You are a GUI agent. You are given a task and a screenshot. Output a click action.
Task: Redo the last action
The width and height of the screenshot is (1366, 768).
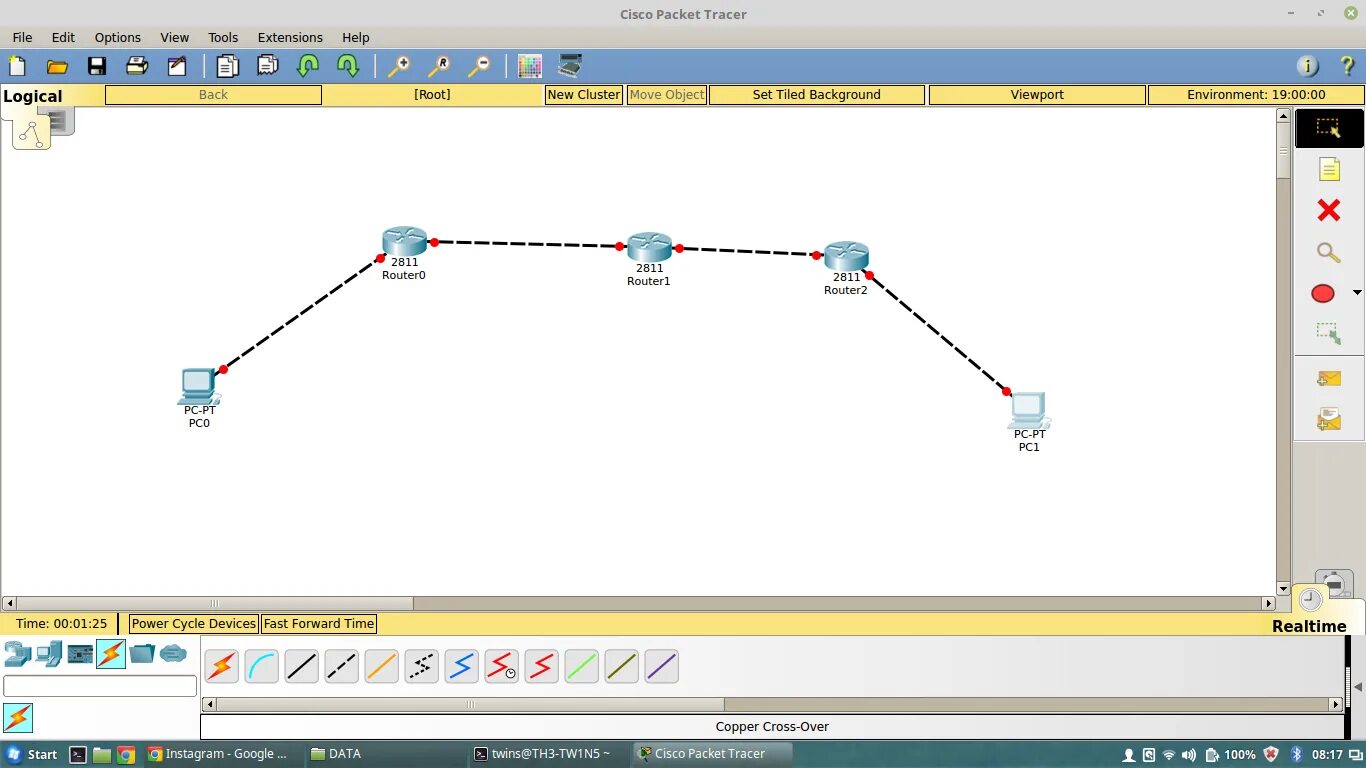348,67
